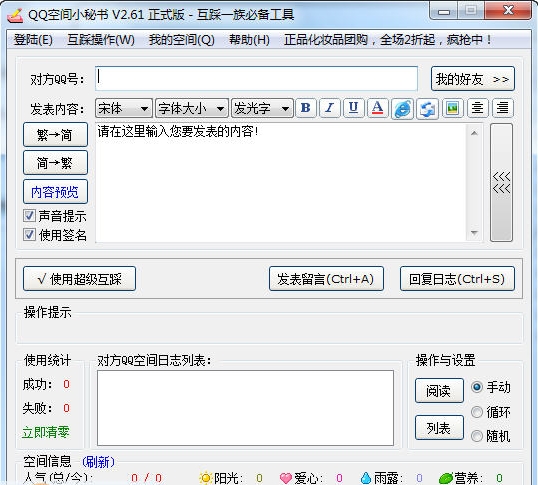Click the sun icon next to 阳光
Screen dimensions: 538x485
(205, 478)
